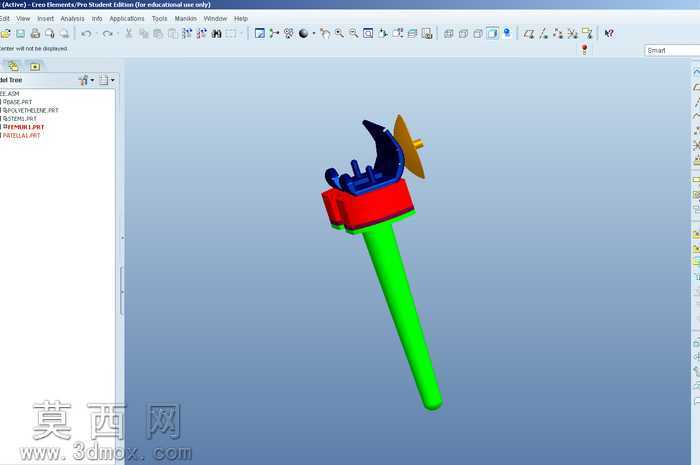700x465 pixels.
Task: Toggle the Spin Center icon
Action: click(274, 33)
